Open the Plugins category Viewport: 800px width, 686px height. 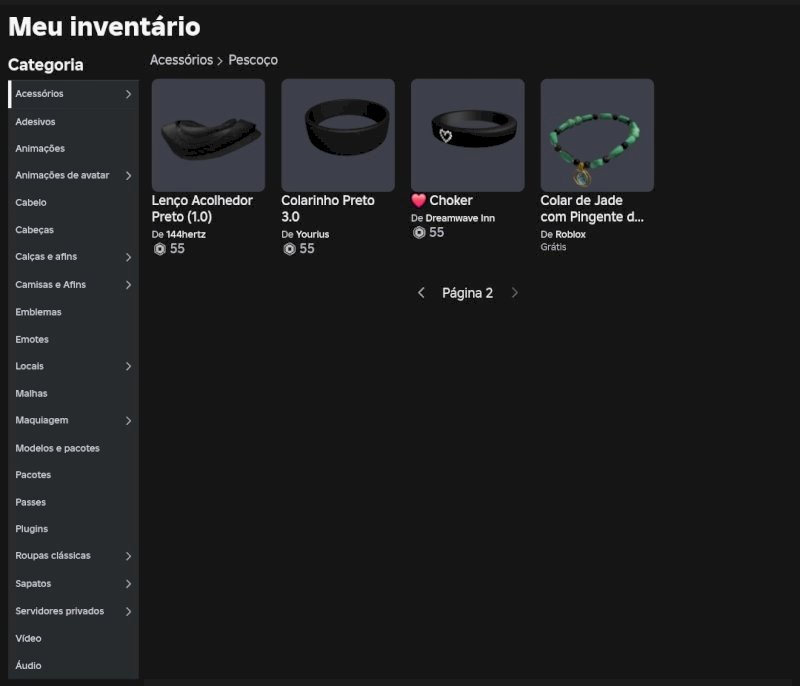click(x=73, y=529)
